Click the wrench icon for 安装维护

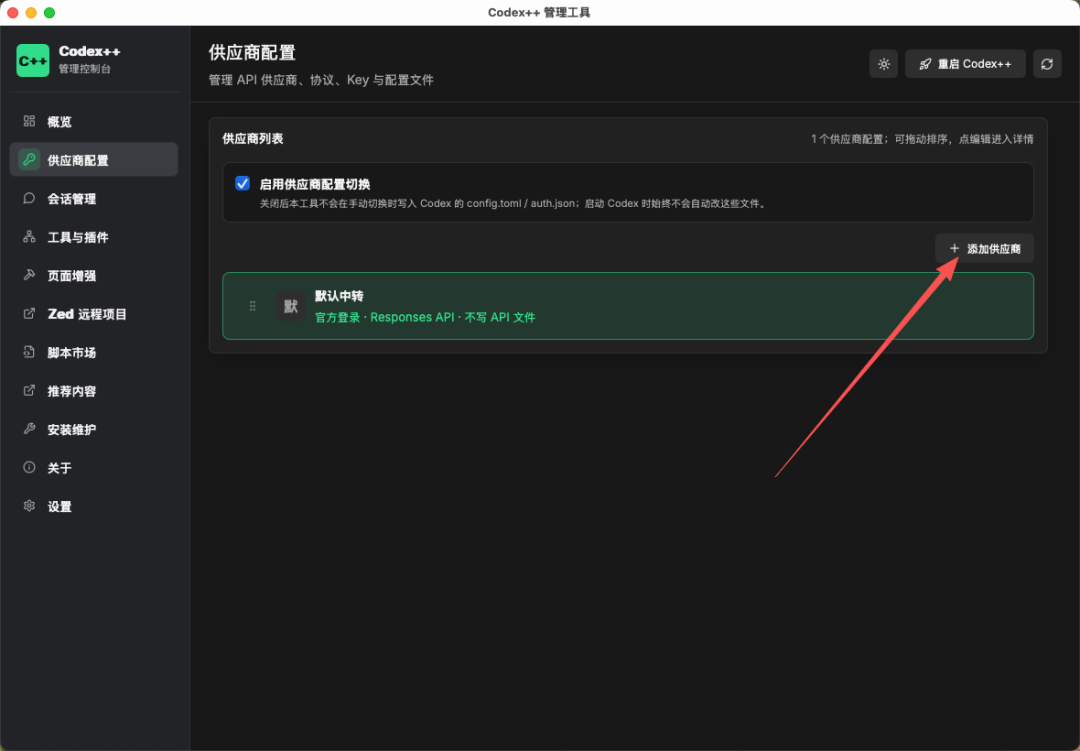[29, 429]
